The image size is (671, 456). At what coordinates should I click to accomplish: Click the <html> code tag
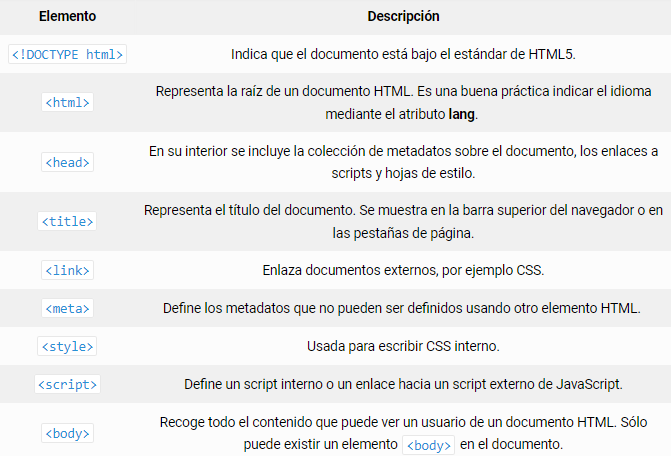[x=68, y=102]
